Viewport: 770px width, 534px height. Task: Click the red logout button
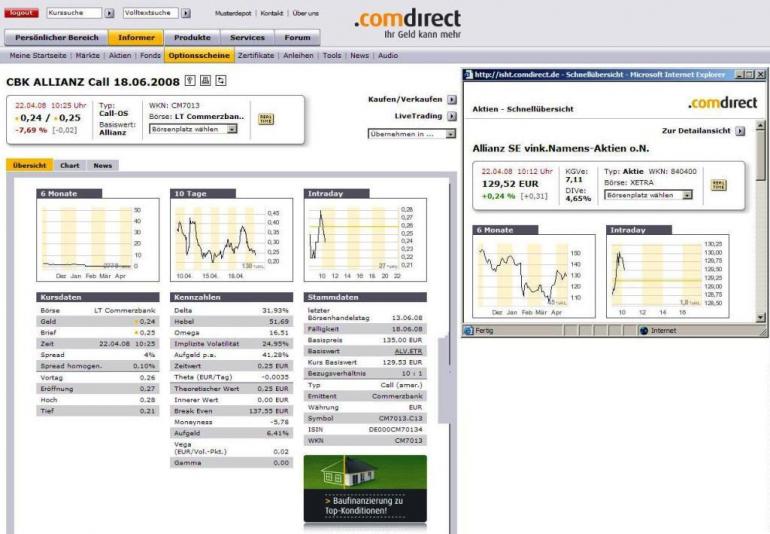(x=21, y=13)
